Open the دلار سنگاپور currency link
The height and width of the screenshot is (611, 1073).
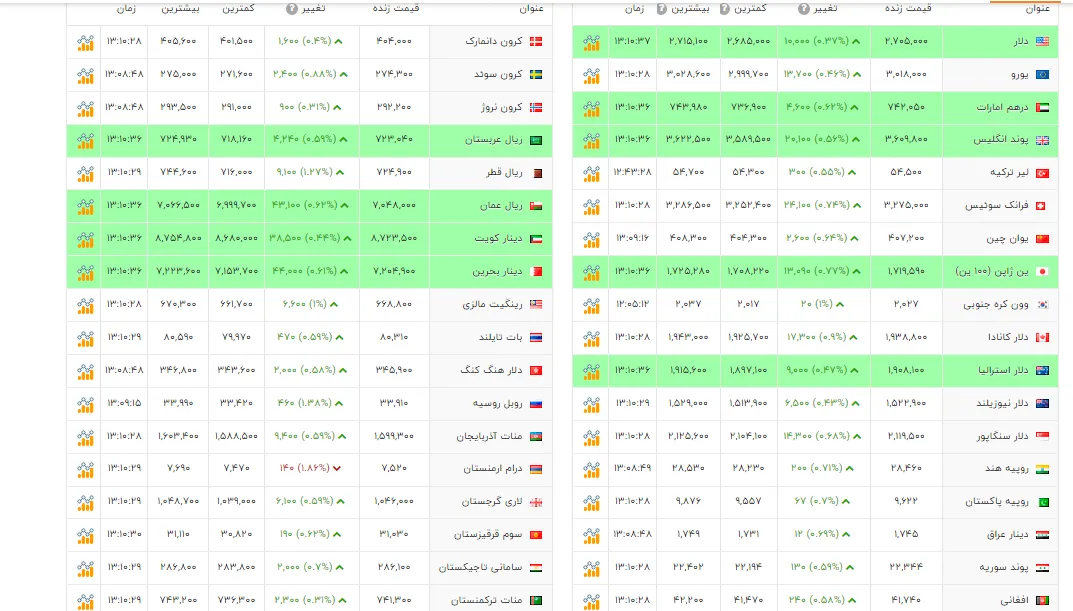pos(1003,436)
